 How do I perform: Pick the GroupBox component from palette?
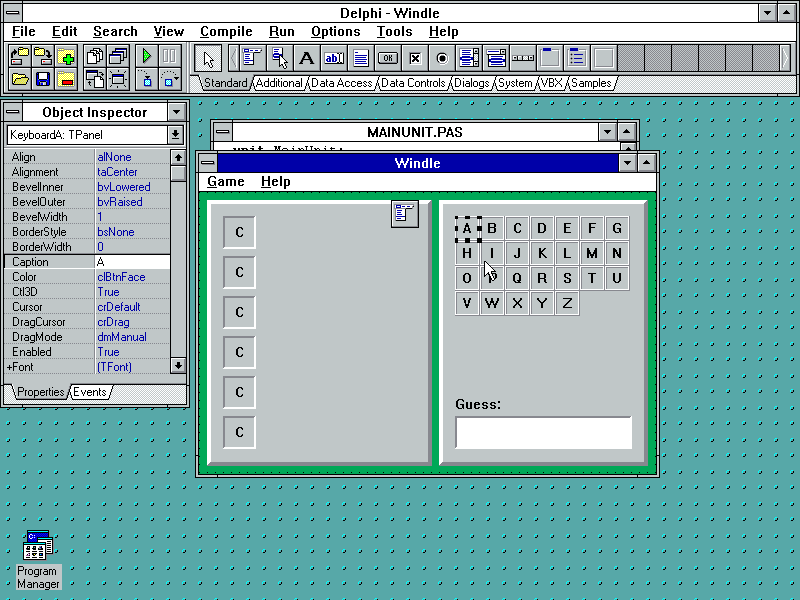point(550,58)
